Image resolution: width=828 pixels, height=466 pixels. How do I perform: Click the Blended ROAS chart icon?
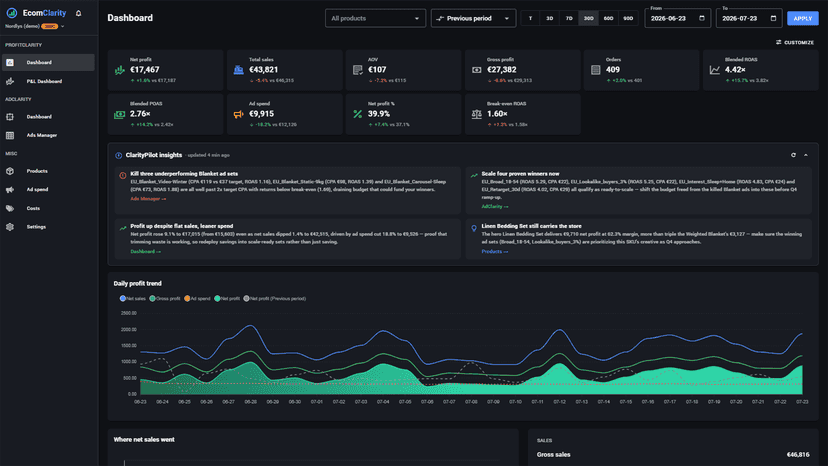[x=714, y=70]
